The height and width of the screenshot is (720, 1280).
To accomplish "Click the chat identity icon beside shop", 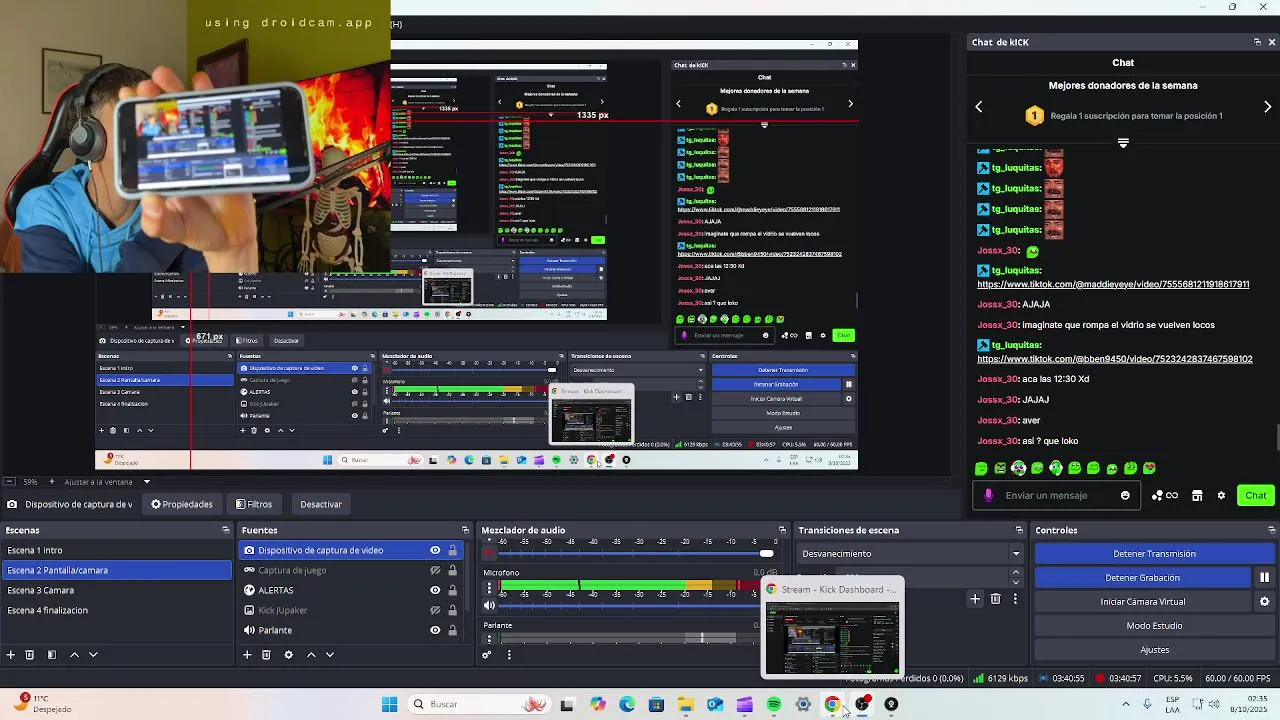I will pos(1164,495).
